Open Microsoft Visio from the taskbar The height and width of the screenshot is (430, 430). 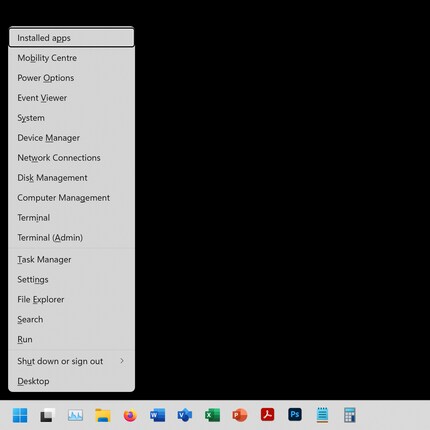tap(185, 415)
